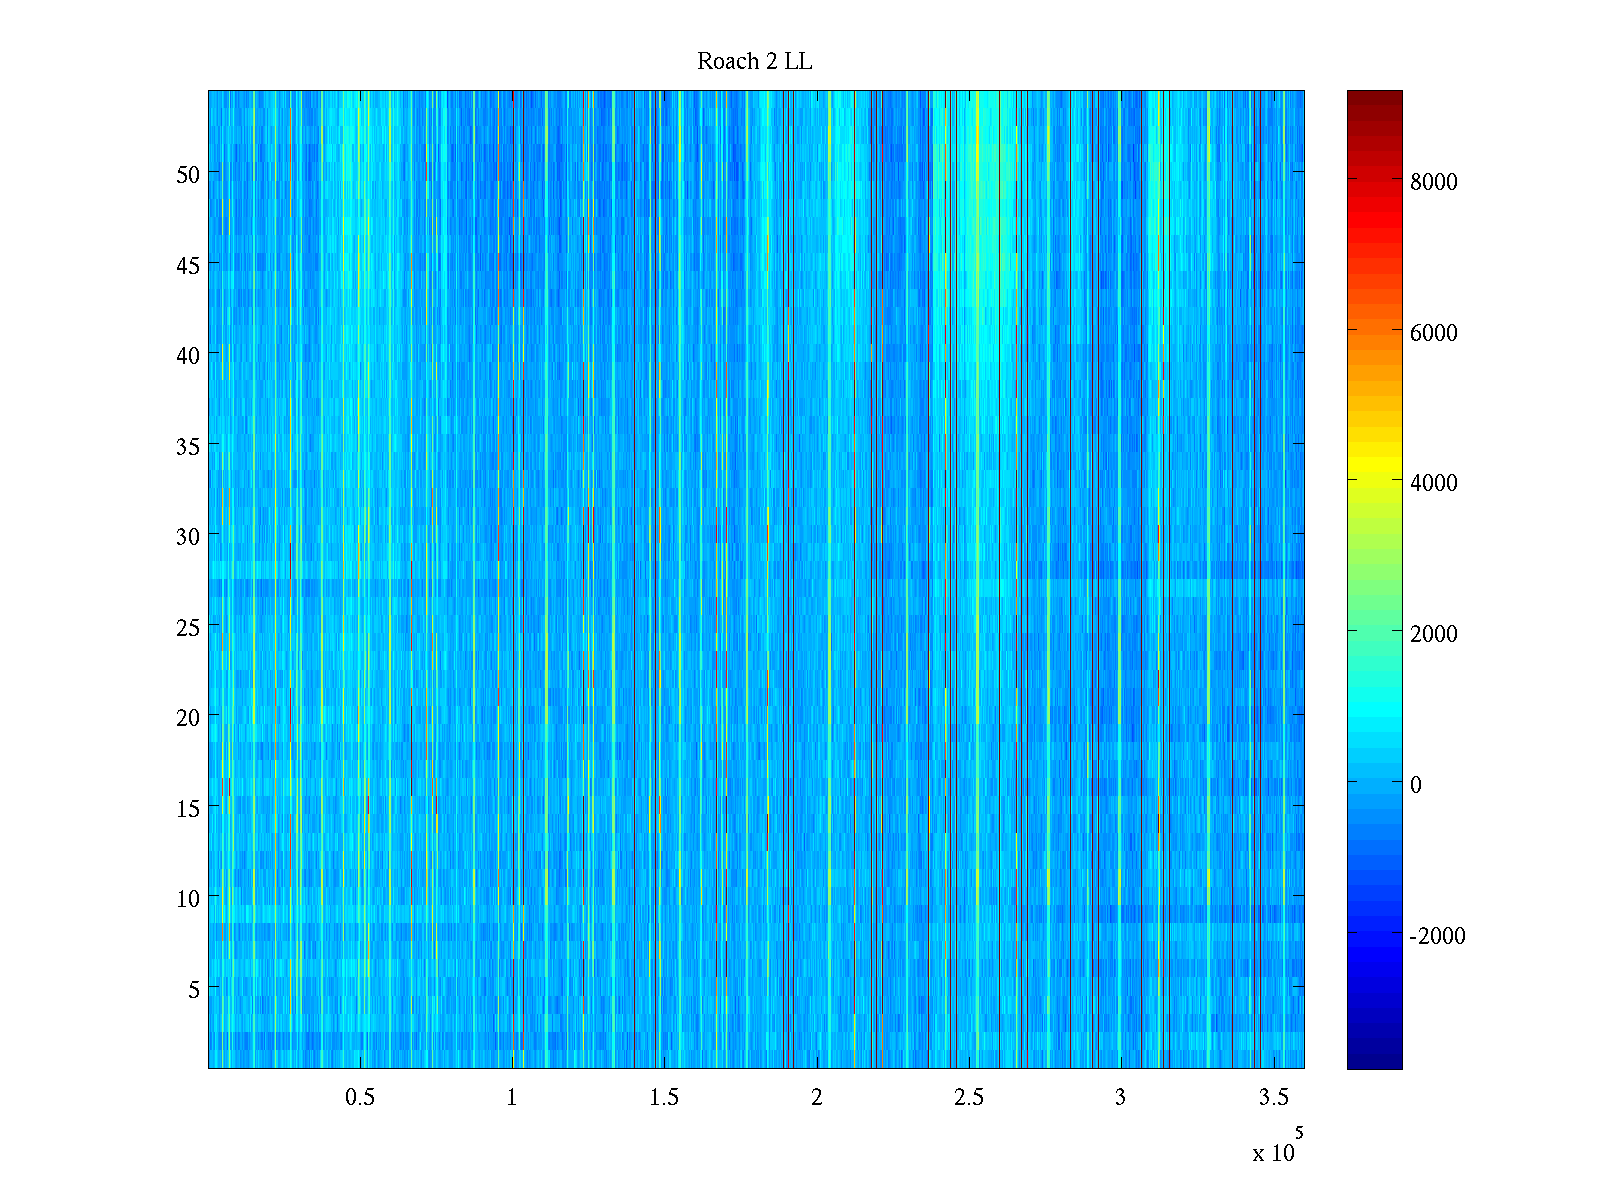Click the colorbar tick label 2000
The height and width of the screenshot is (1200, 1600).
(1433, 634)
